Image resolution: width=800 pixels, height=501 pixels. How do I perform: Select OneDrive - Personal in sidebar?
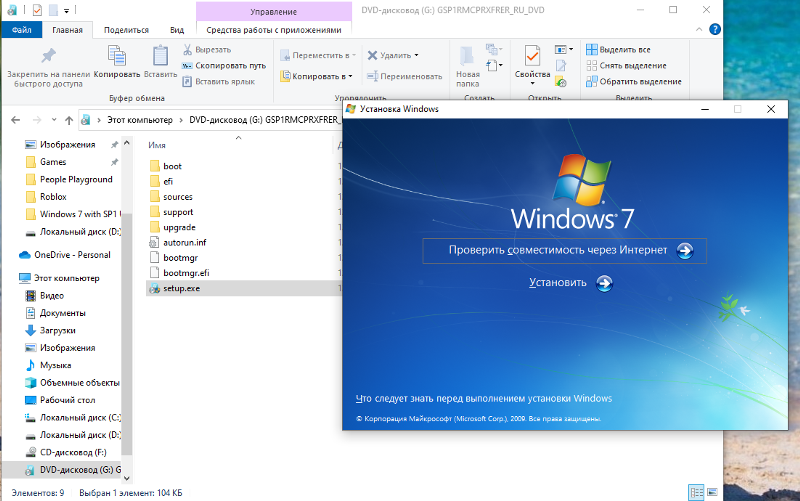(x=72, y=255)
